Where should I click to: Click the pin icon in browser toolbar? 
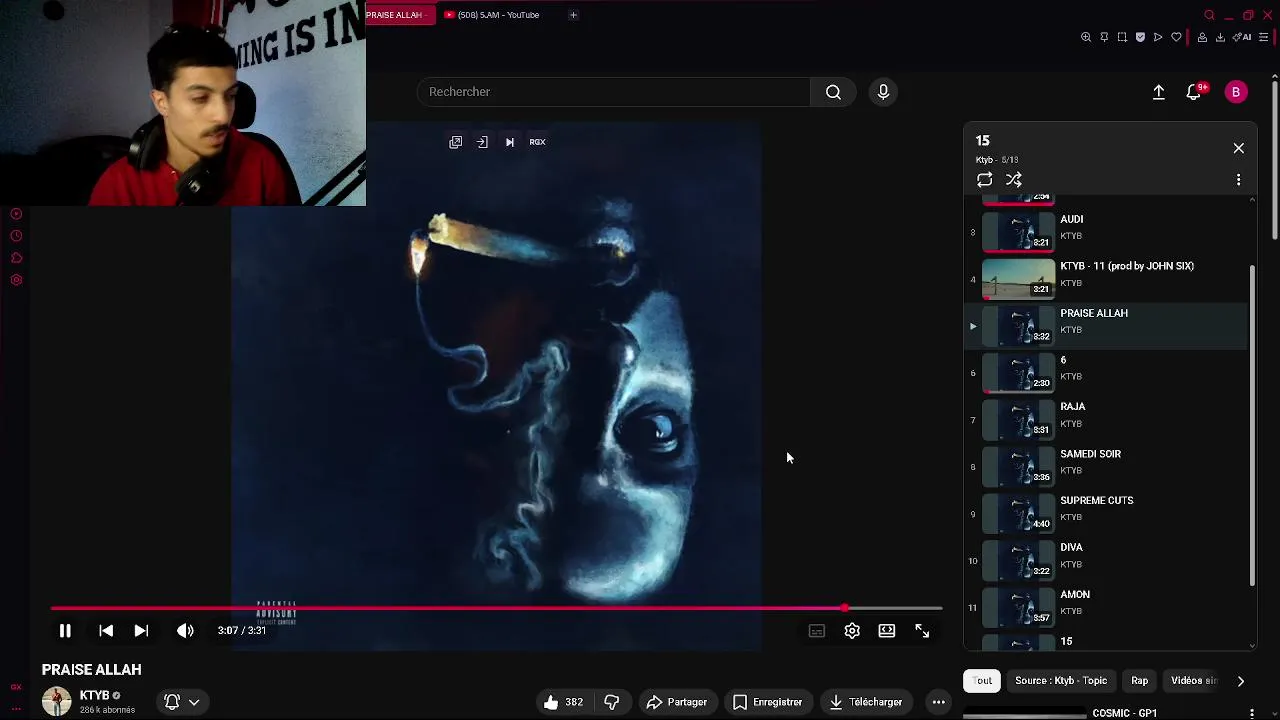(1104, 37)
